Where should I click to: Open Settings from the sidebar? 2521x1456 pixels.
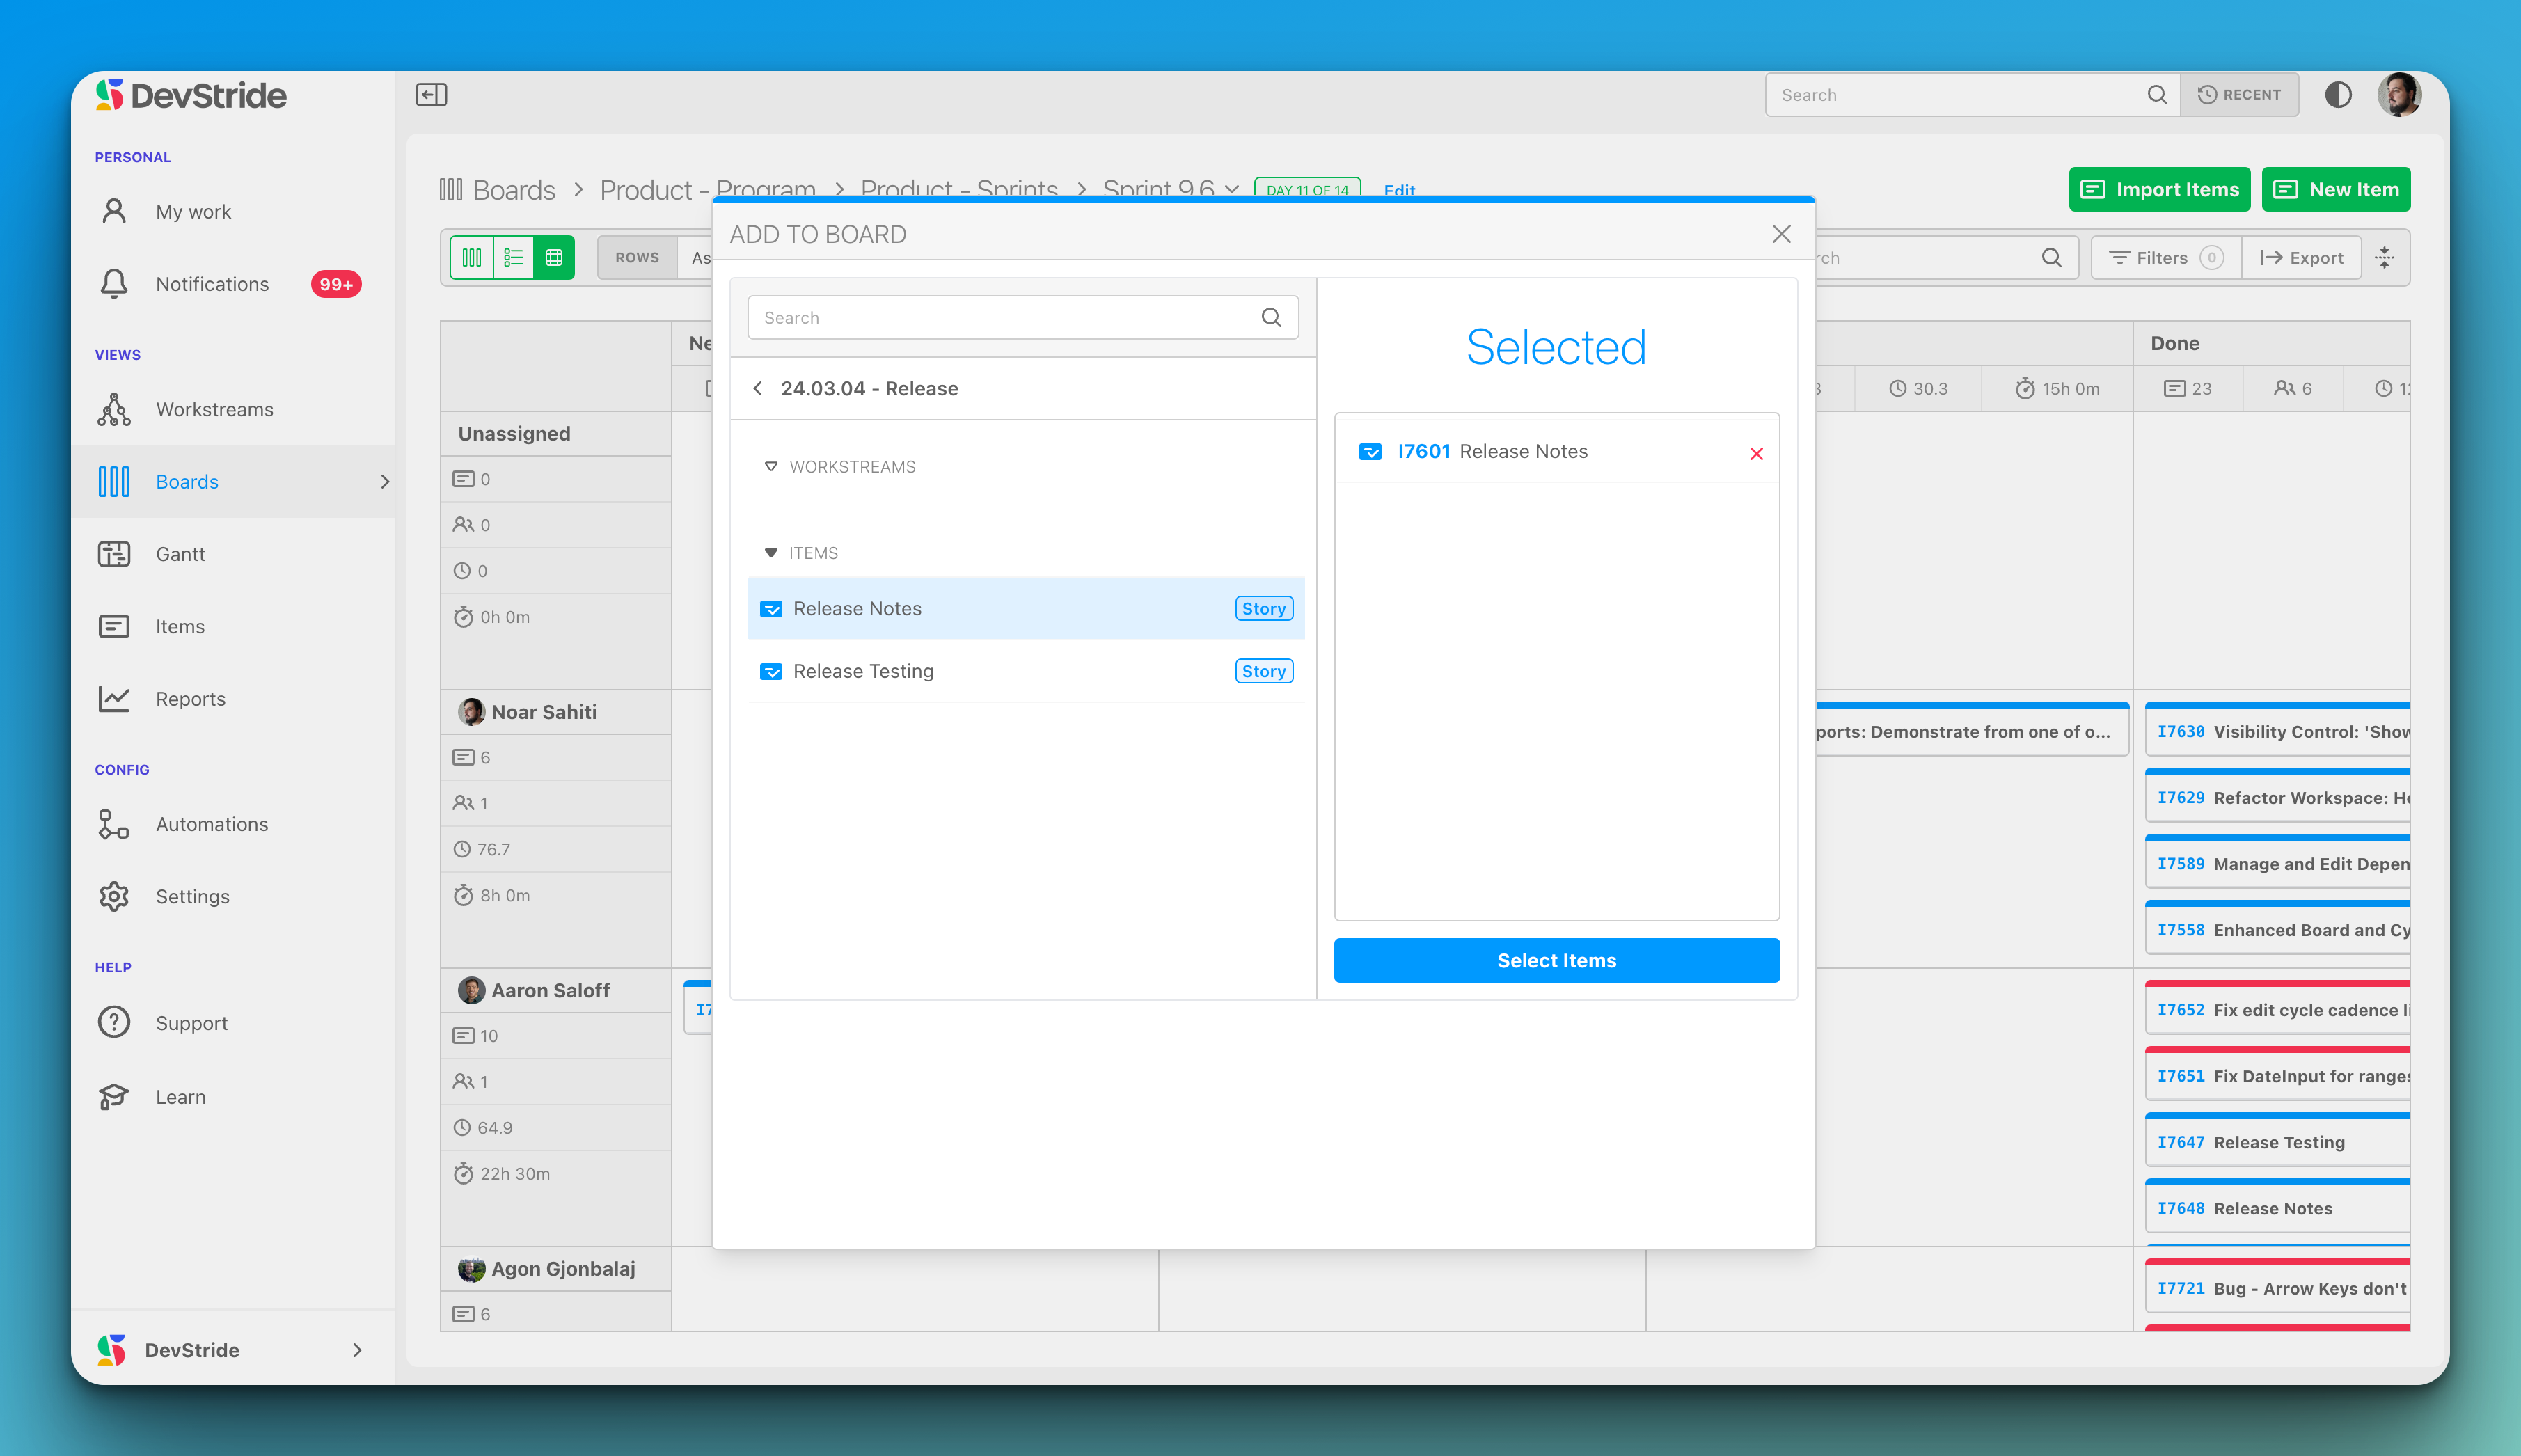pyautogui.click(x=192, y=896)
